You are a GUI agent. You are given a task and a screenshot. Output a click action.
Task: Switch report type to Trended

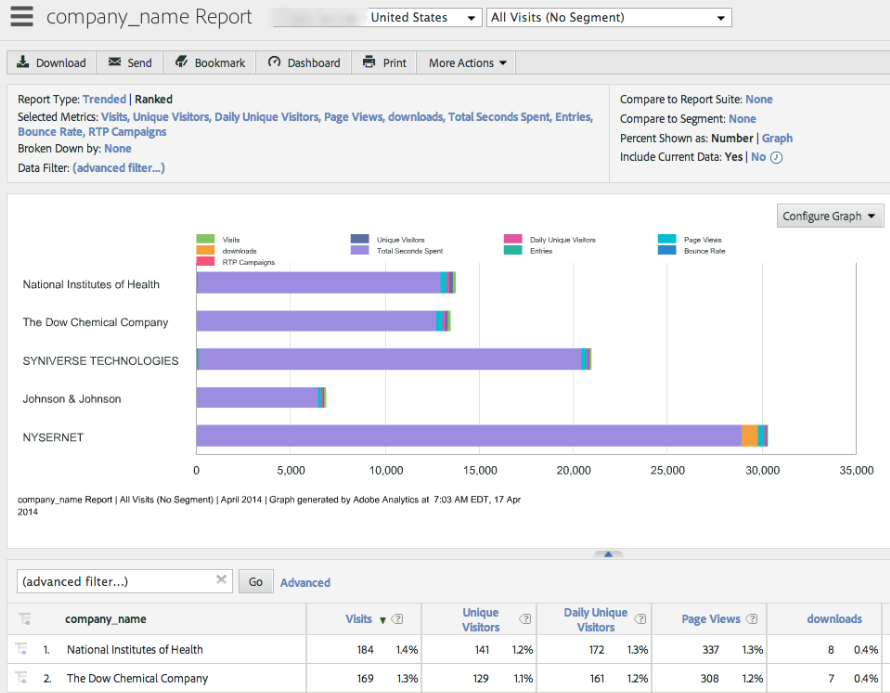pos(104,99)
